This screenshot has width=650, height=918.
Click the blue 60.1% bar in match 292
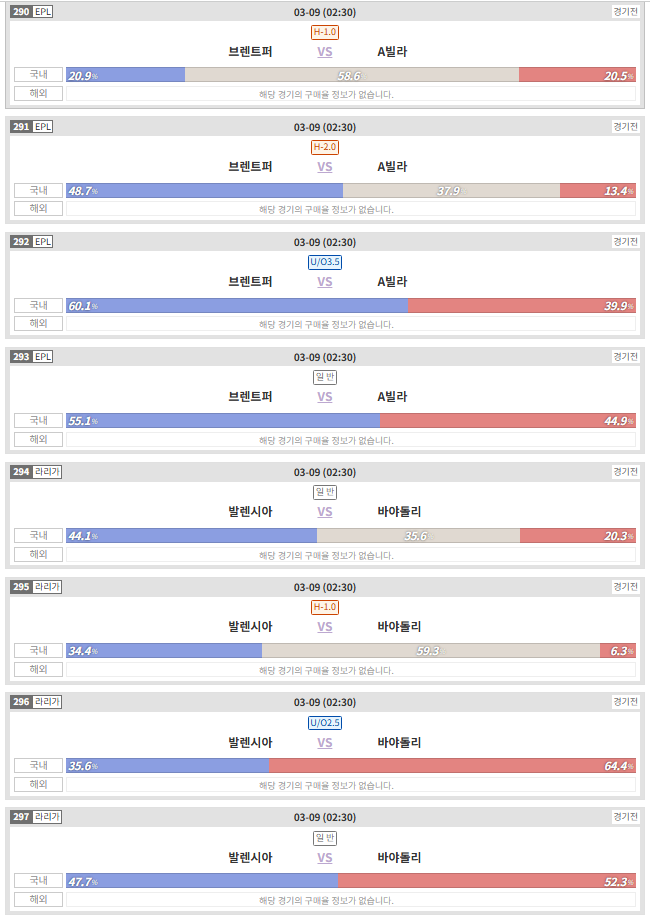237,306
